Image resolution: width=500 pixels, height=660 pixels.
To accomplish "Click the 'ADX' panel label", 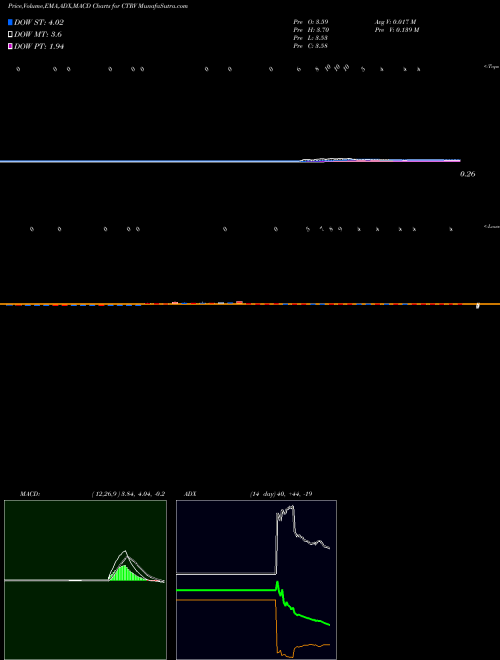I will (x=190, y=494).
